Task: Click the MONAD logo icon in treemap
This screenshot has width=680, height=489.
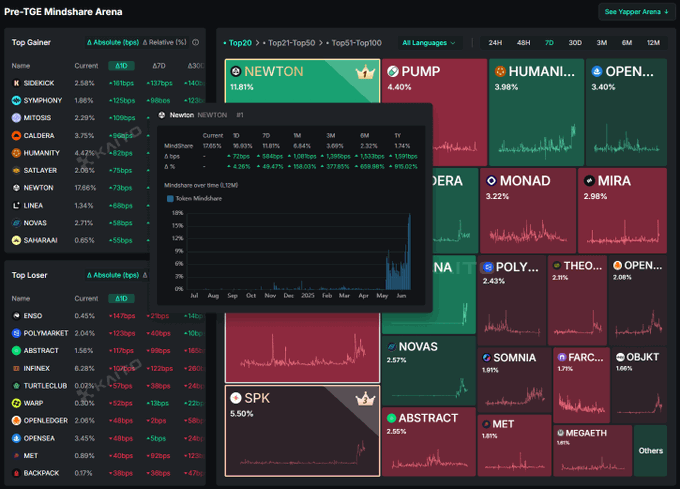Action: click(491, 181)
